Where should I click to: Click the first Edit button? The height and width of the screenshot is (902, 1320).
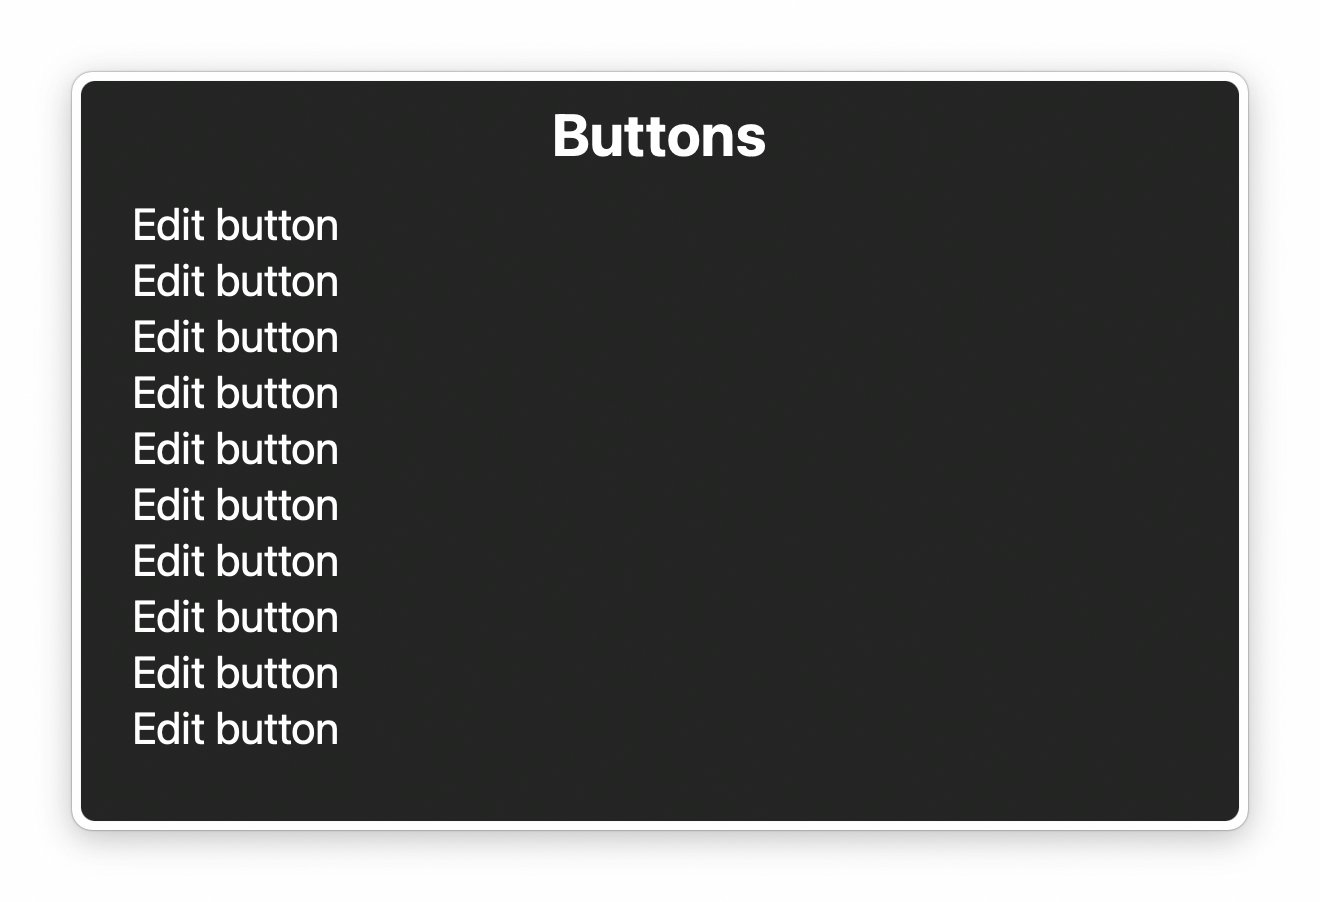[235, 226]
